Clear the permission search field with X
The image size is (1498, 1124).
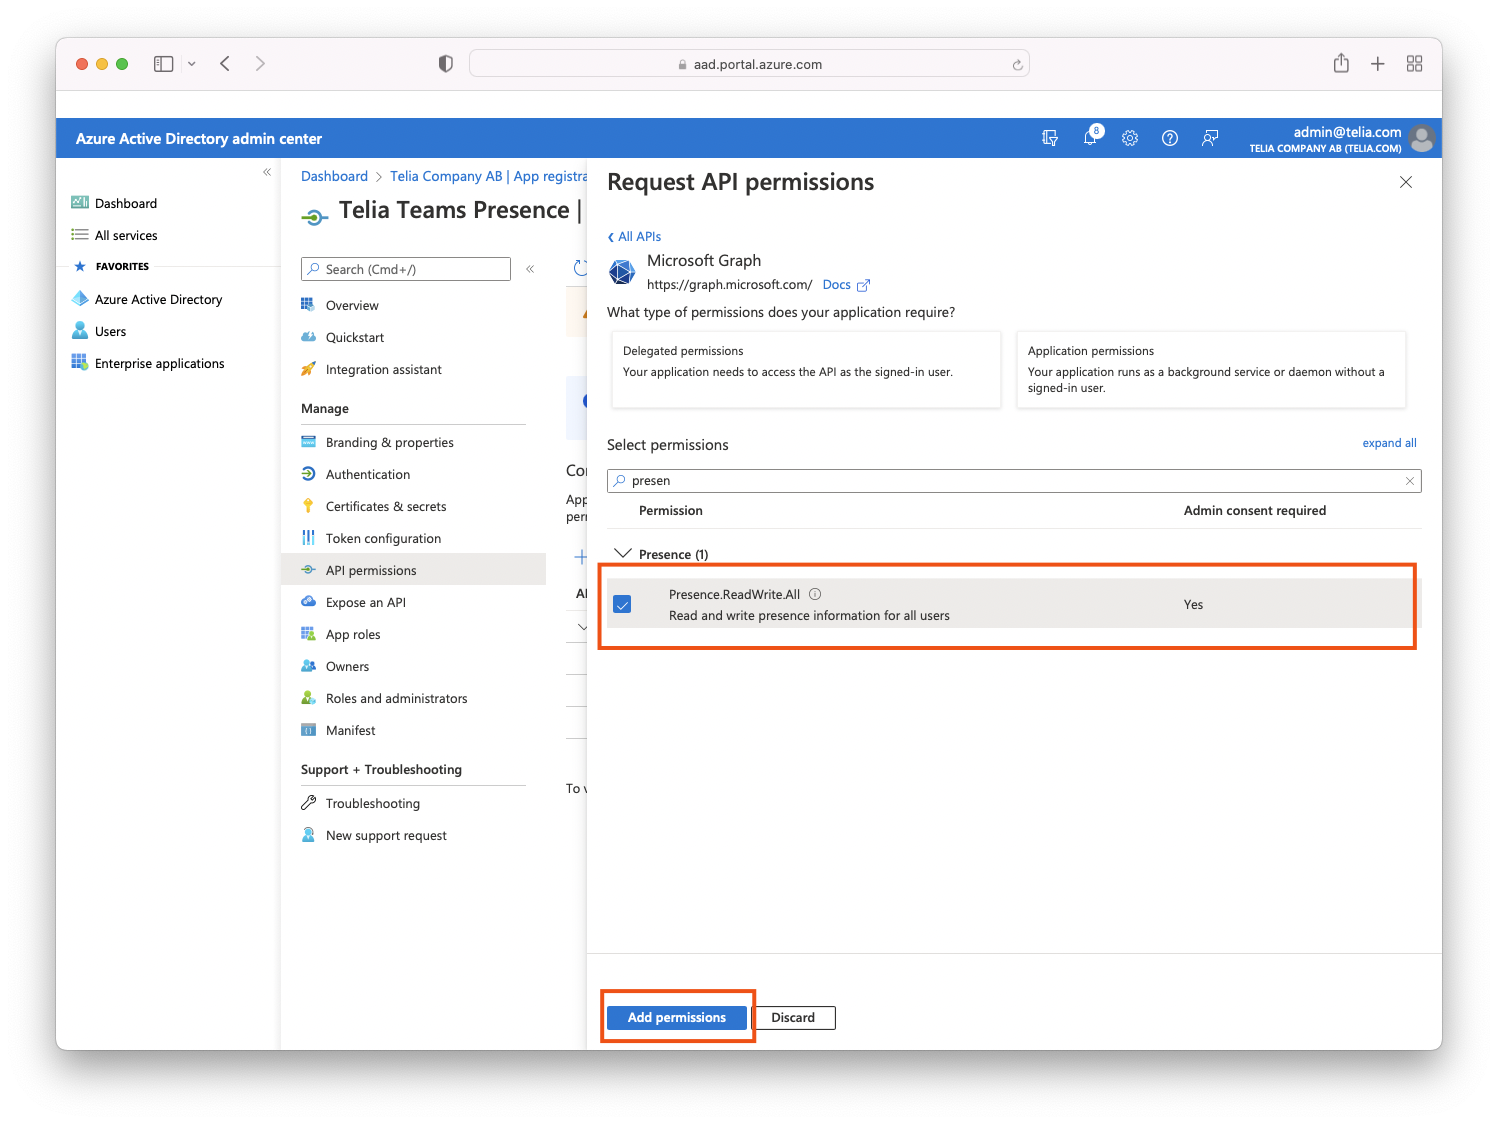click(1410, 481)
